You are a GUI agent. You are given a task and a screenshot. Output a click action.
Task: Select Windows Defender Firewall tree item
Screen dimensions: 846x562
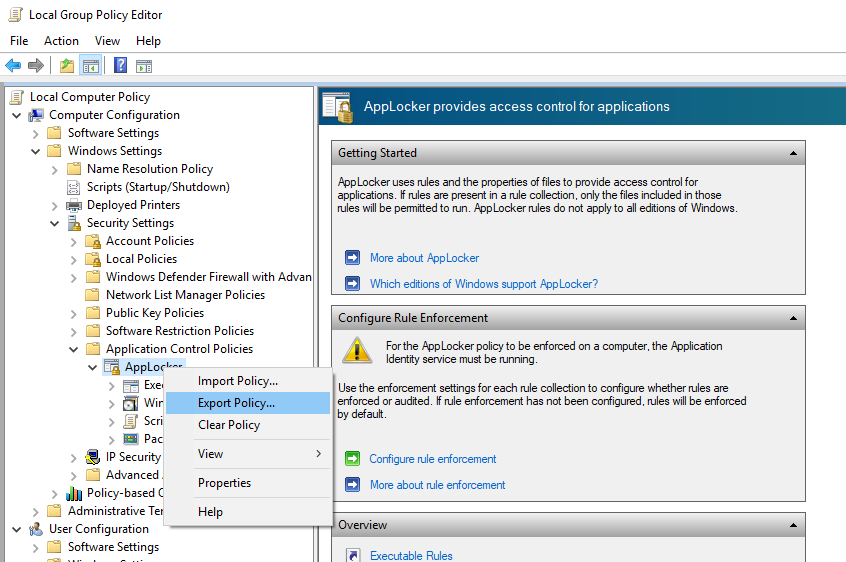point(209,277)
